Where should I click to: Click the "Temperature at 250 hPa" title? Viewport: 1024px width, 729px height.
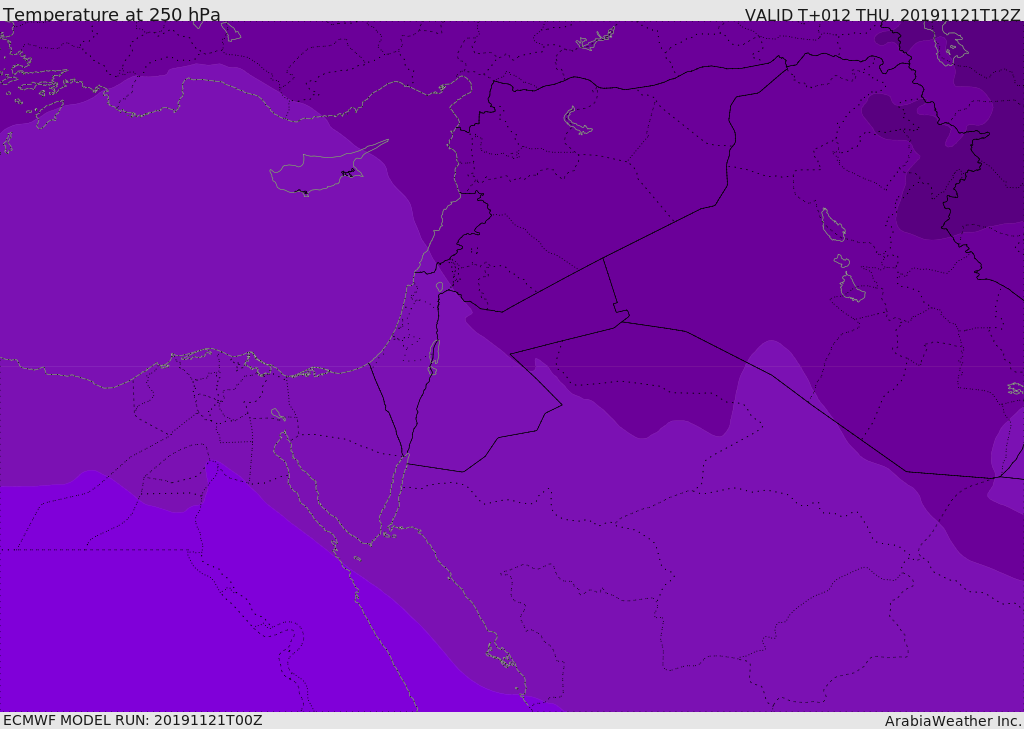click(x=111, y=14)
